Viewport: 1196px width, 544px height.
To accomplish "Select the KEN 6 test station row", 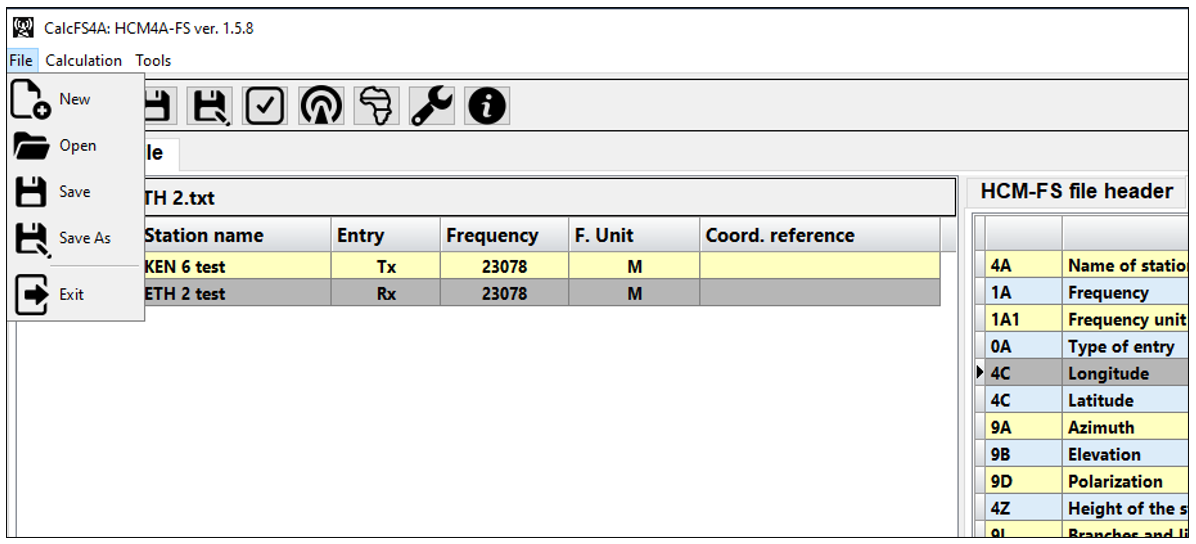I will coord(542,266).
